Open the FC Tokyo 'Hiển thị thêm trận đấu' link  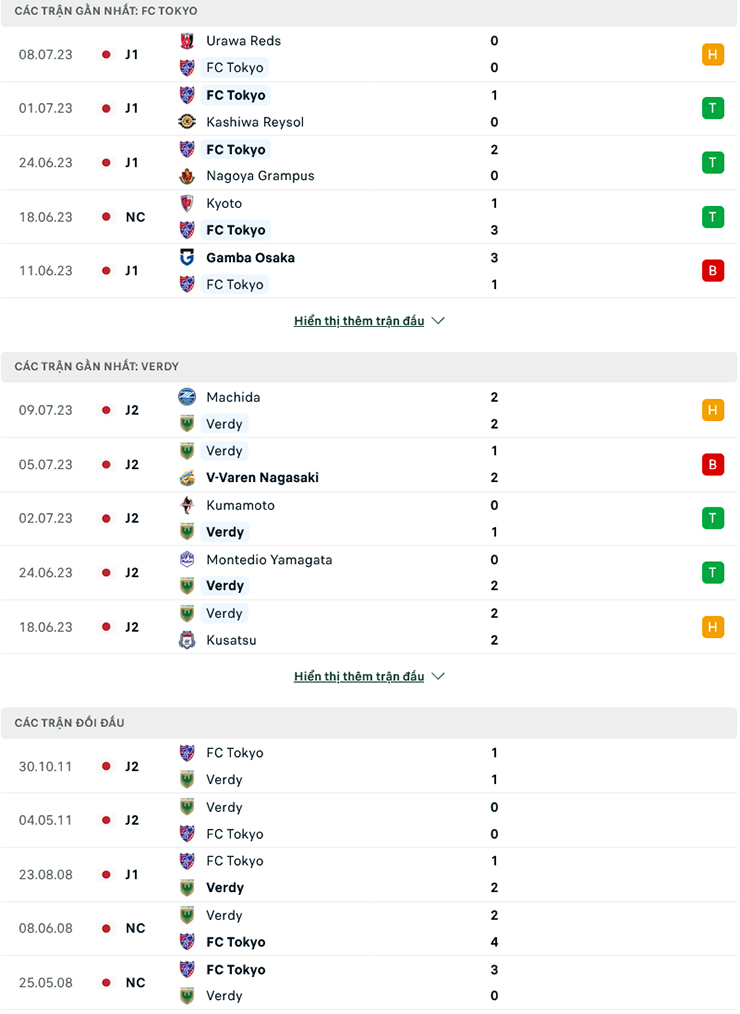click(x=359, y=321)
